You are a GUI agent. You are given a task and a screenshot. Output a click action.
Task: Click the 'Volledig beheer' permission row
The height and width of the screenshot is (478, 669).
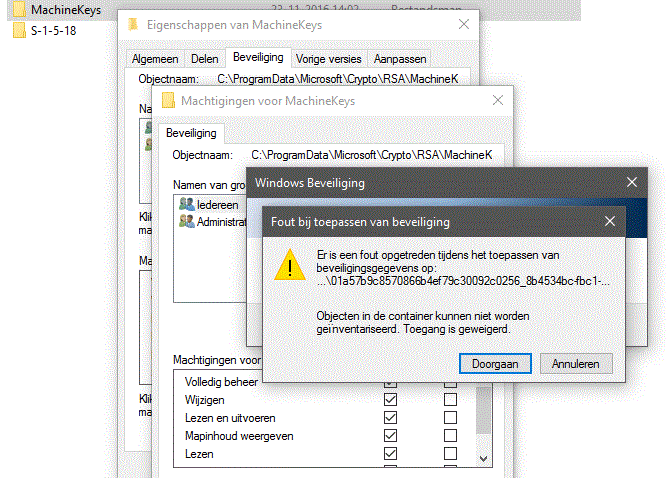click(x=221, y=382)
